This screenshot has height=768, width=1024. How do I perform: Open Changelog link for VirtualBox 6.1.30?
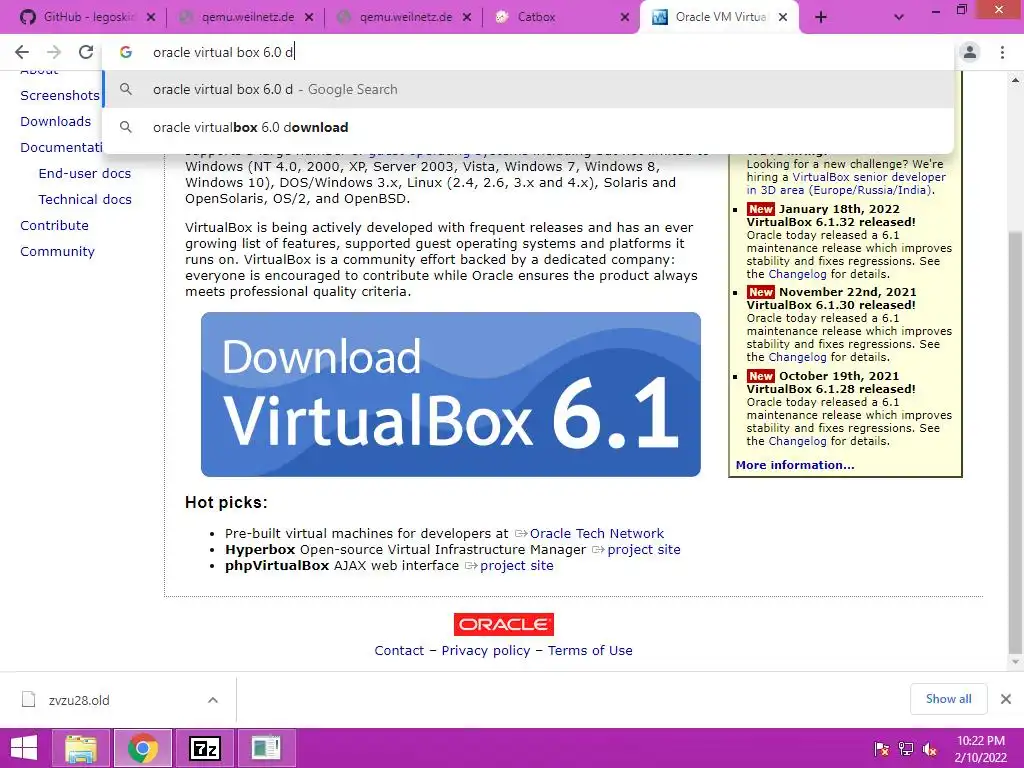[x=797, y=357]
